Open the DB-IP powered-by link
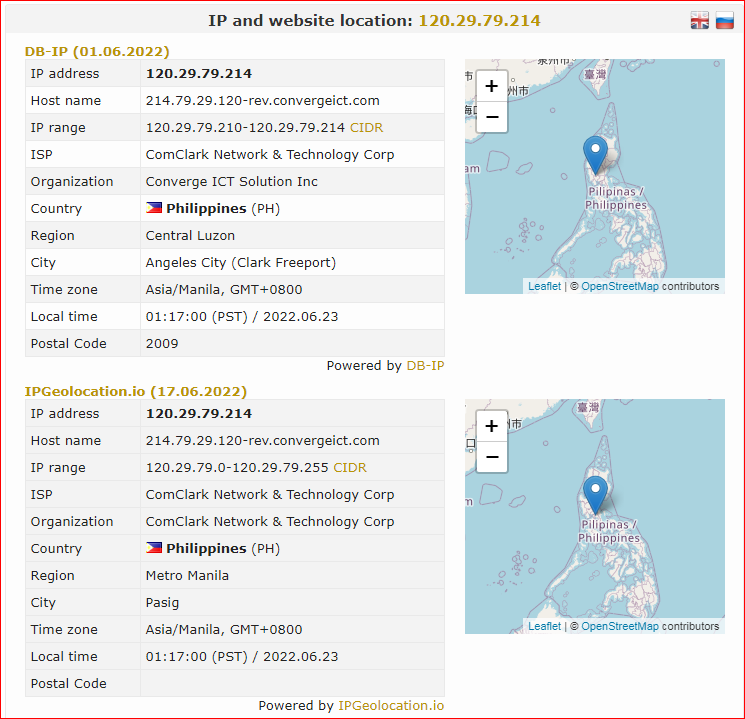This screenshot has width=745, height=719. tap(425, 365)
